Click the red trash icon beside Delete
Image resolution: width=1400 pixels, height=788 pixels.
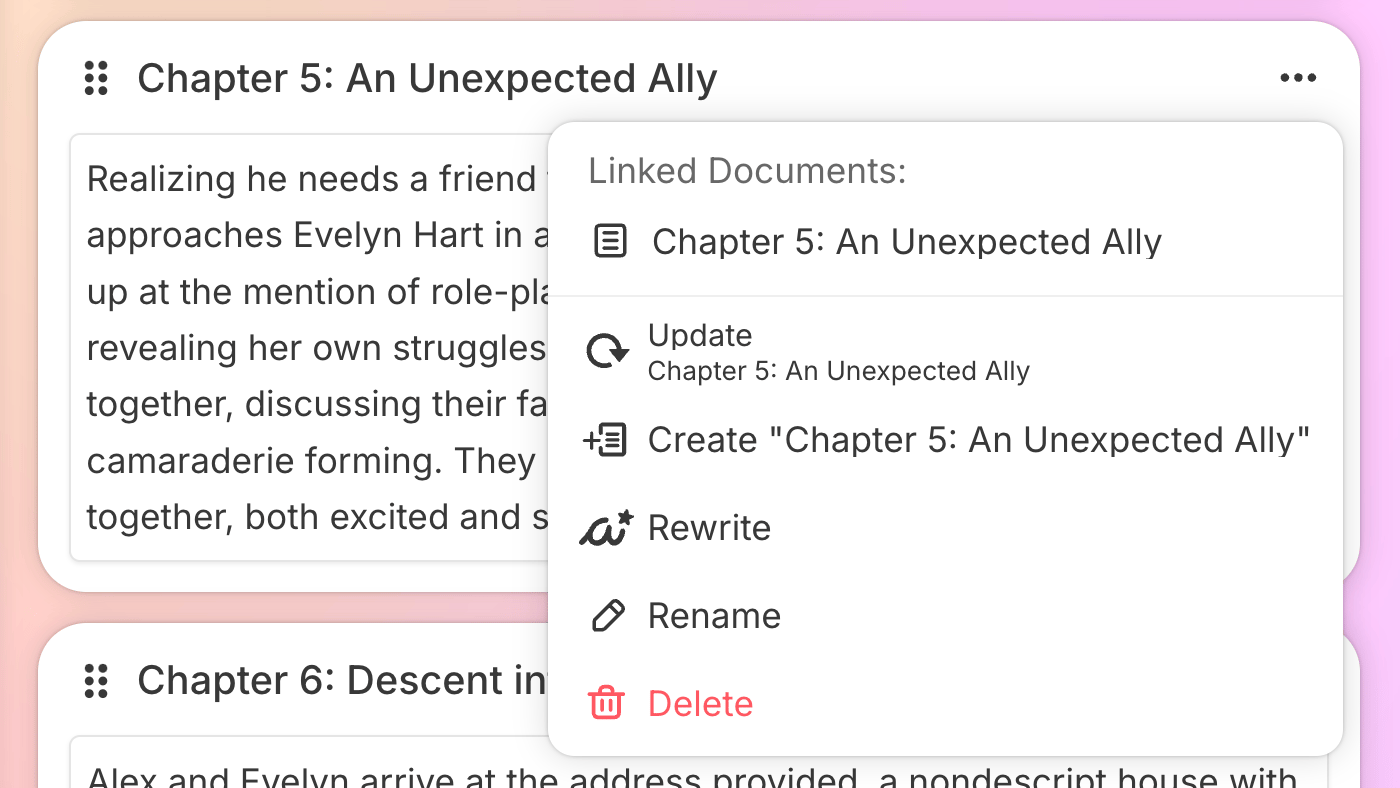tap(607, 703)
